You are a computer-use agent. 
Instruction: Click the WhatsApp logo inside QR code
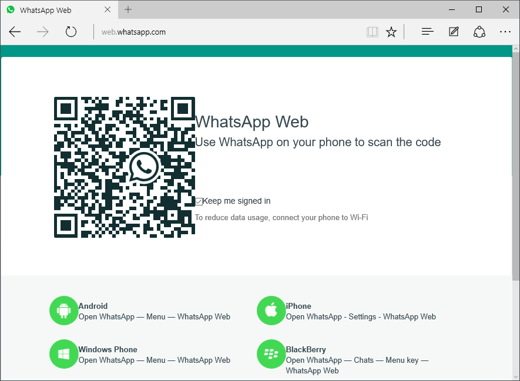click(144, 167)
